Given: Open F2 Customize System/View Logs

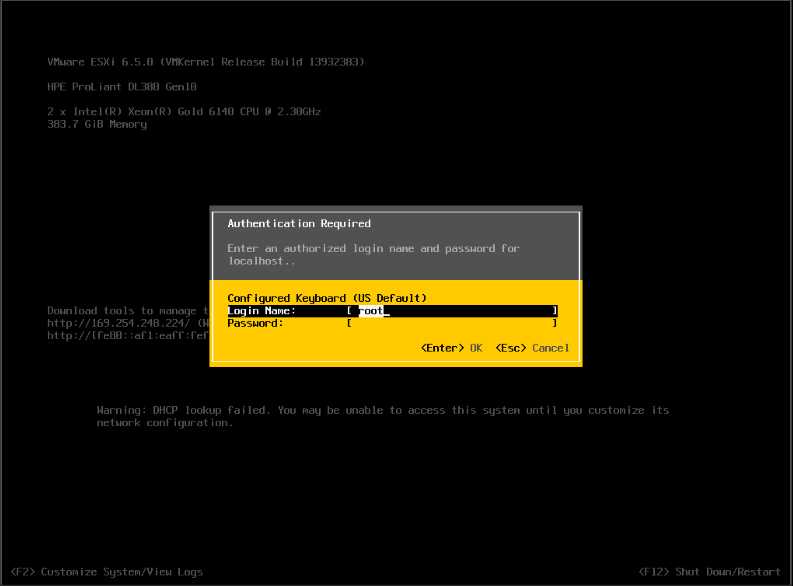Looking at the screenshot, I should pos(107,572).
